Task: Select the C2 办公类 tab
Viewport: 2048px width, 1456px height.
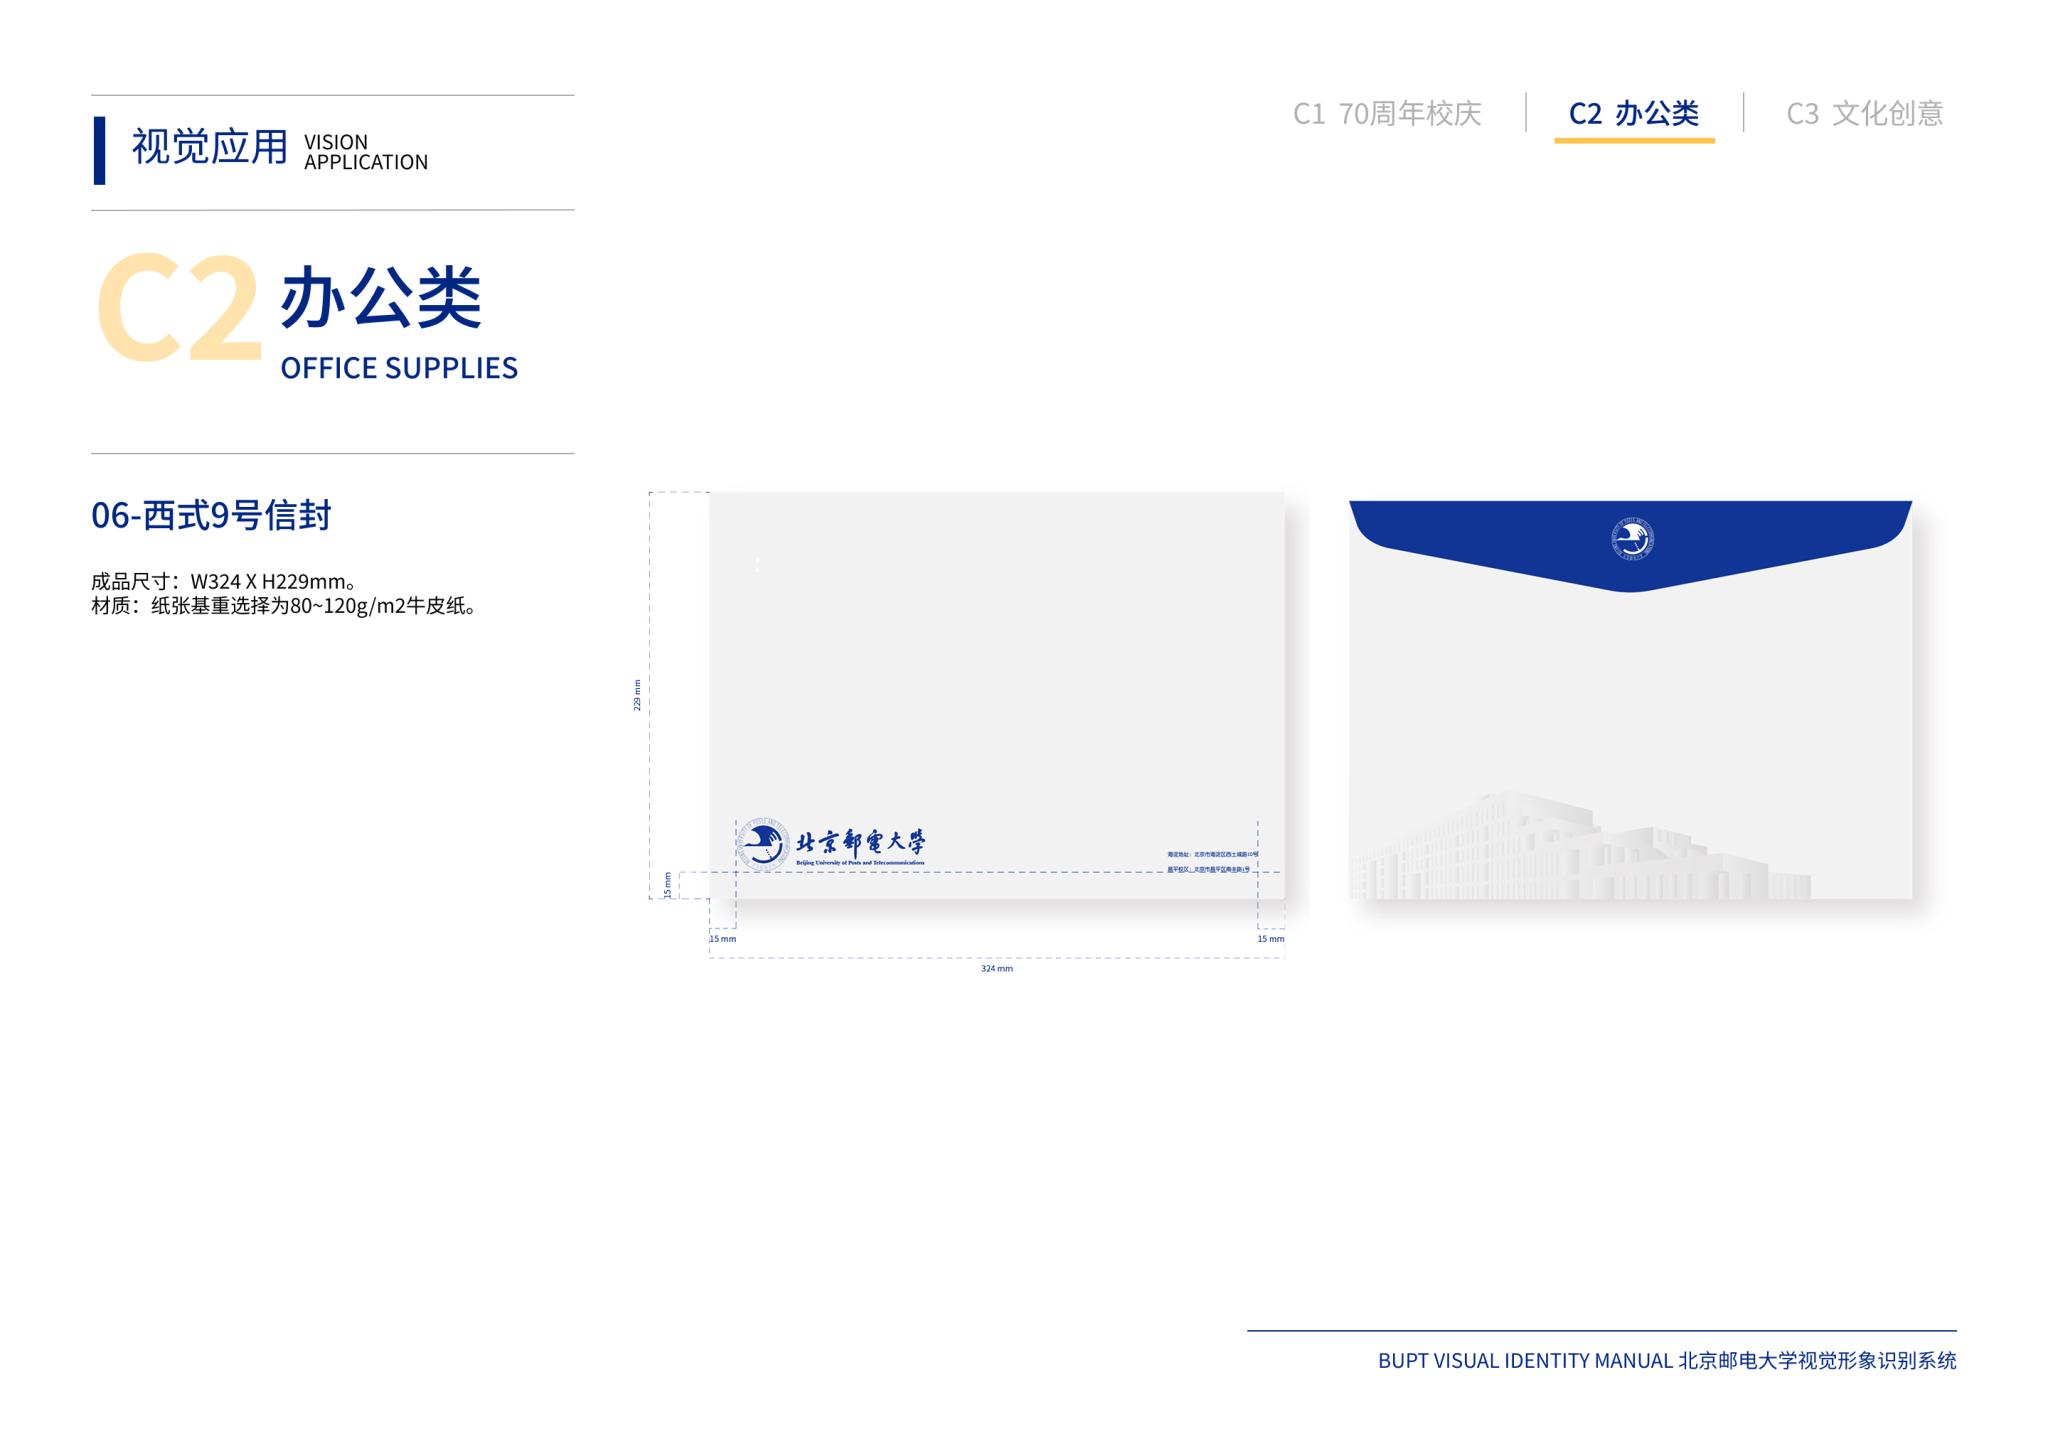Action: tap(1633, 114)
